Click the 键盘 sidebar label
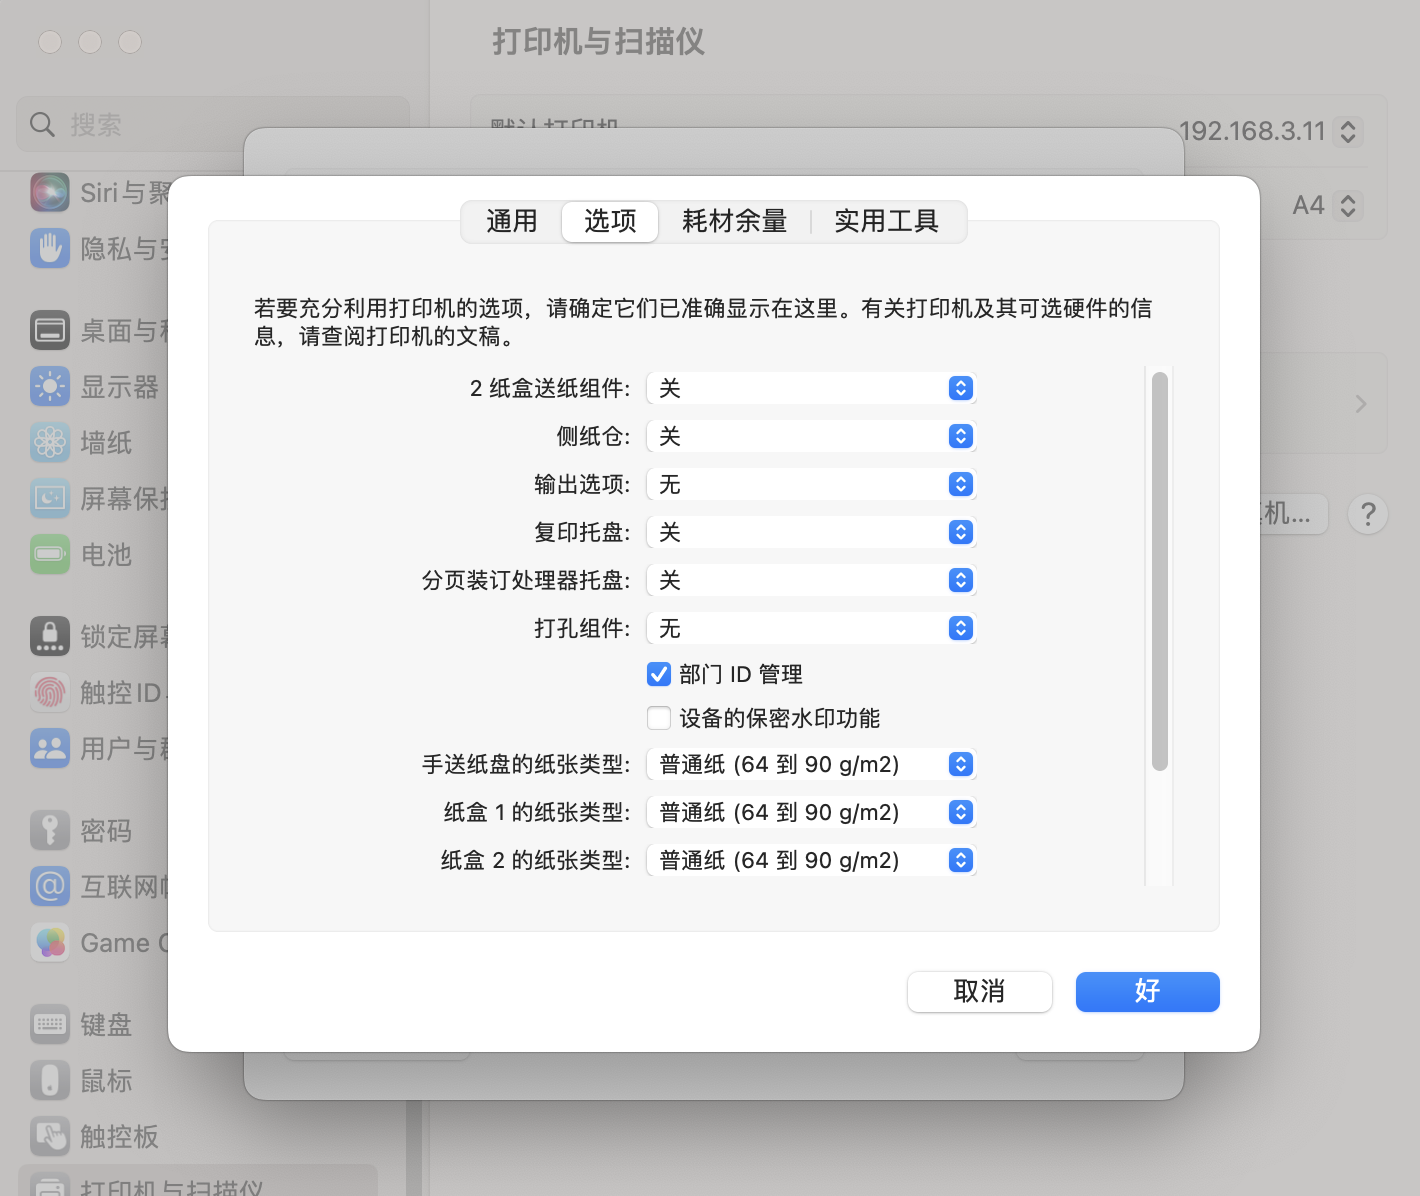1420x1196 pixels. [106, 1025]
